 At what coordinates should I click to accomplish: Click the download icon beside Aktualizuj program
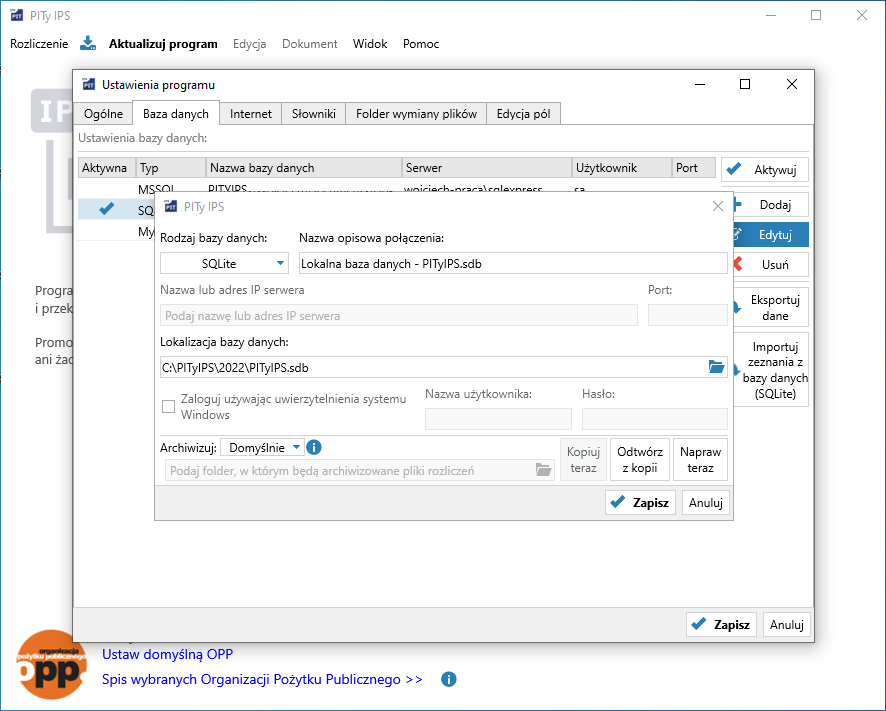[88, 43]
